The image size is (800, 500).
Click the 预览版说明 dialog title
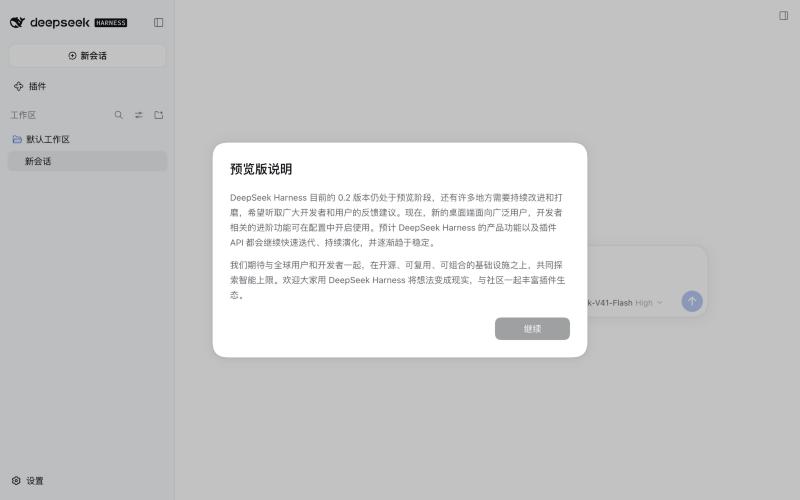click(x=261, y=169)
